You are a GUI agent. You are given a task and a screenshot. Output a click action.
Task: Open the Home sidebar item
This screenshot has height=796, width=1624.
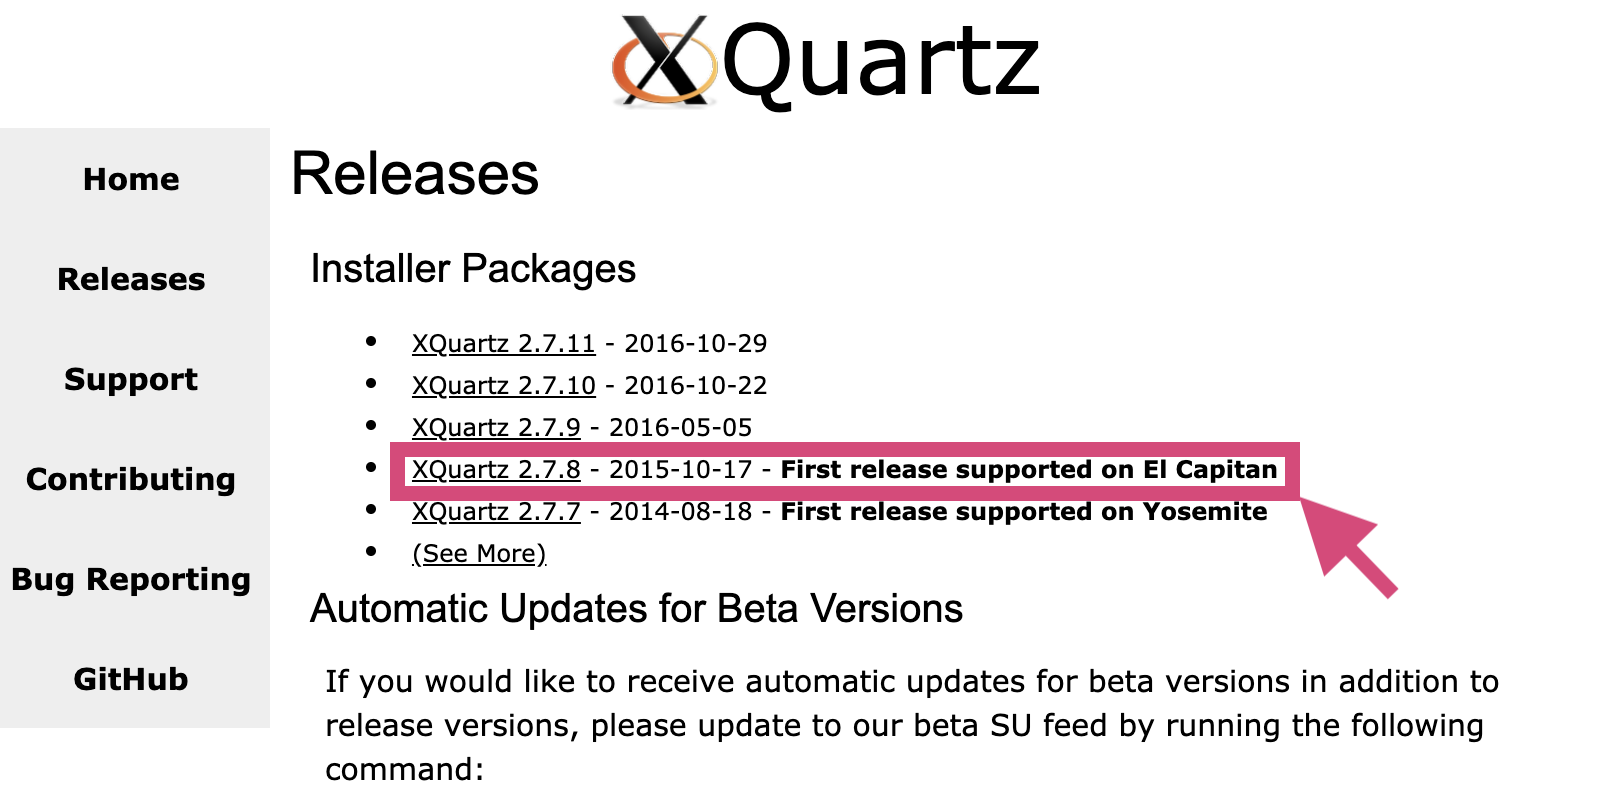[131, 179]
